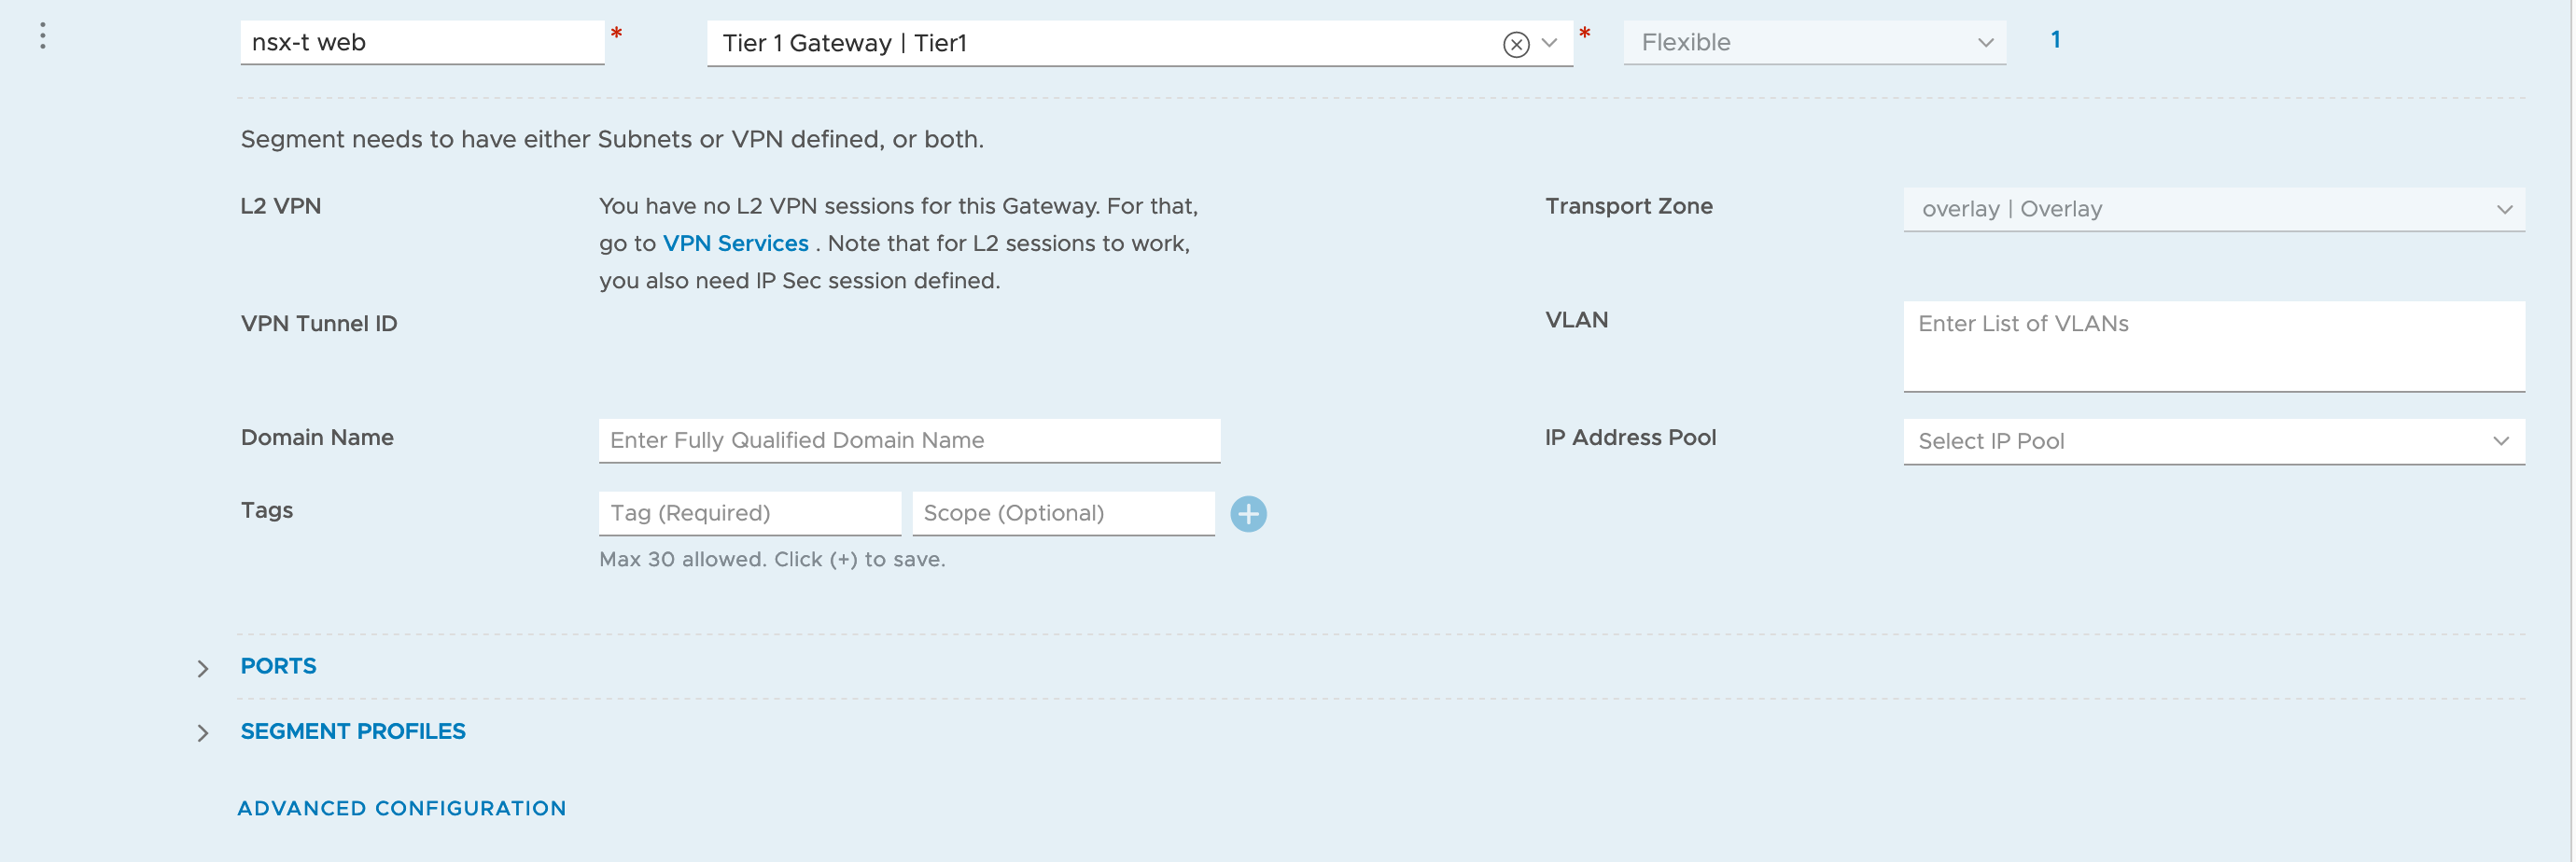Open the Select IP Pool dropdown
2576x862 pixels.
[x=2212, y=442]
